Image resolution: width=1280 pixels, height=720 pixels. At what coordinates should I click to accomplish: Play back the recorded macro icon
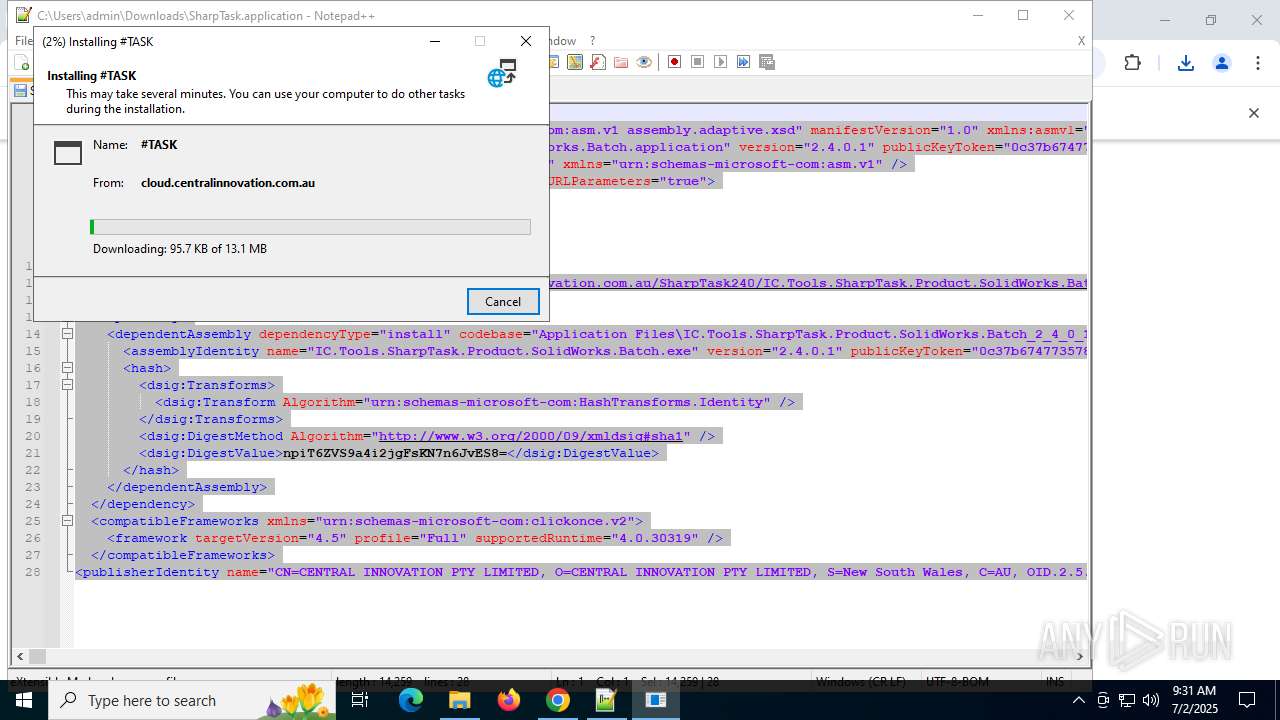point(720,62)
